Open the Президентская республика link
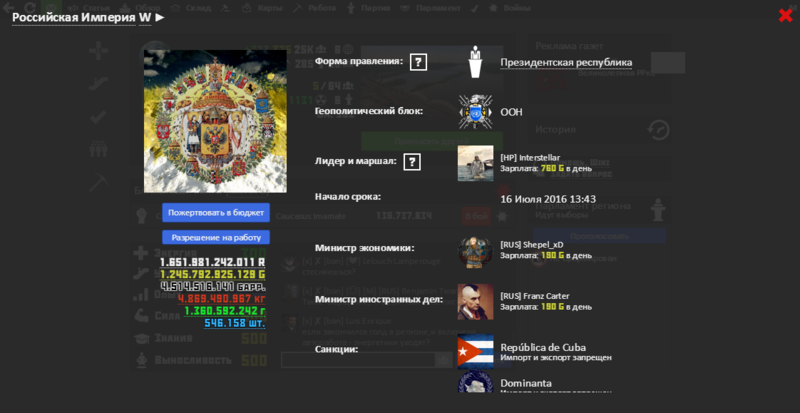 click(x=566, y=62)
